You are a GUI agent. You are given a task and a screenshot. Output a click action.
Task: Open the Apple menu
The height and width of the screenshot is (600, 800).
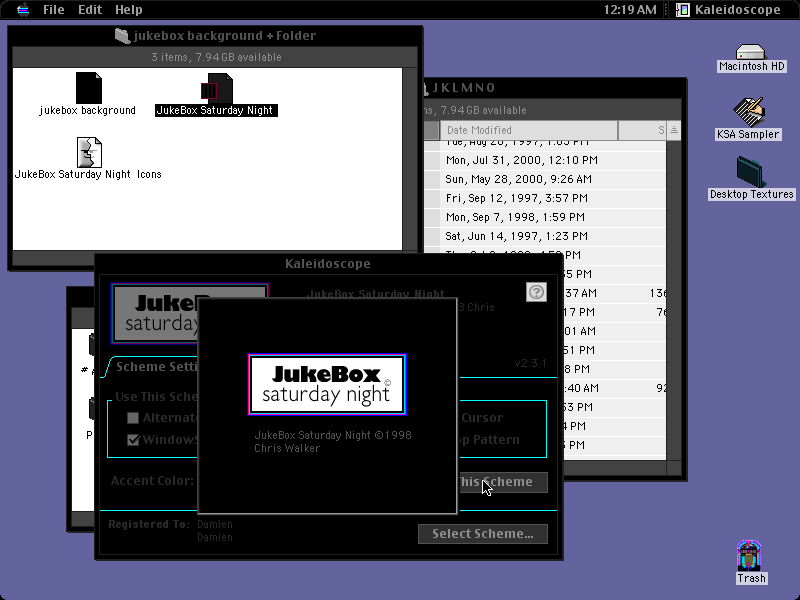pyautogui.click(x=23, y=10)
